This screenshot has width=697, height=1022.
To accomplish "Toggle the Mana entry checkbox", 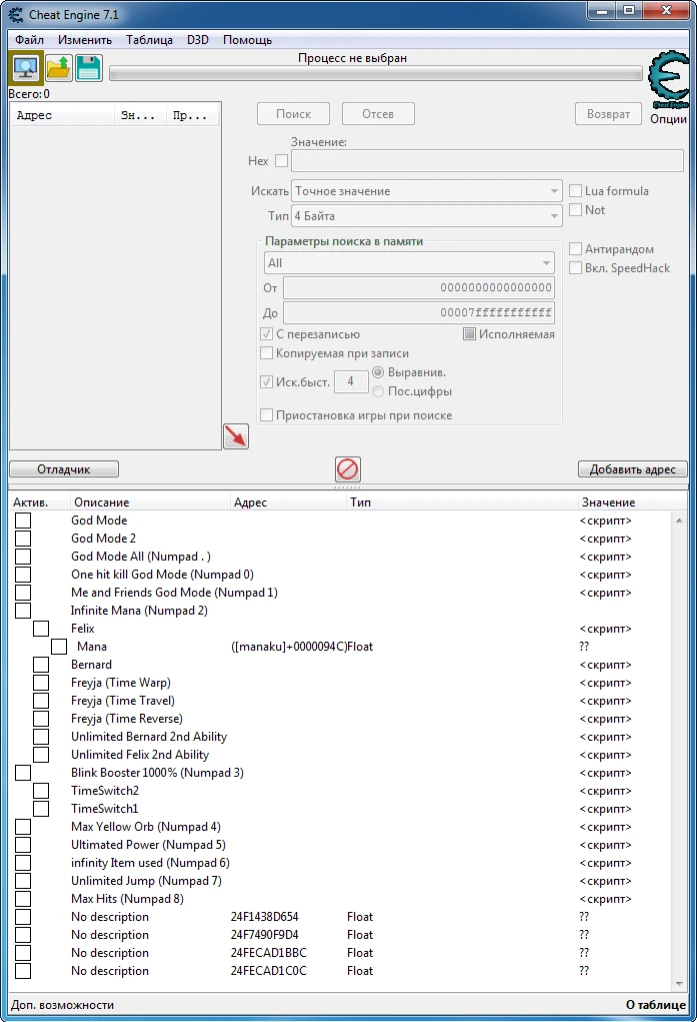I will pos(59,647).
